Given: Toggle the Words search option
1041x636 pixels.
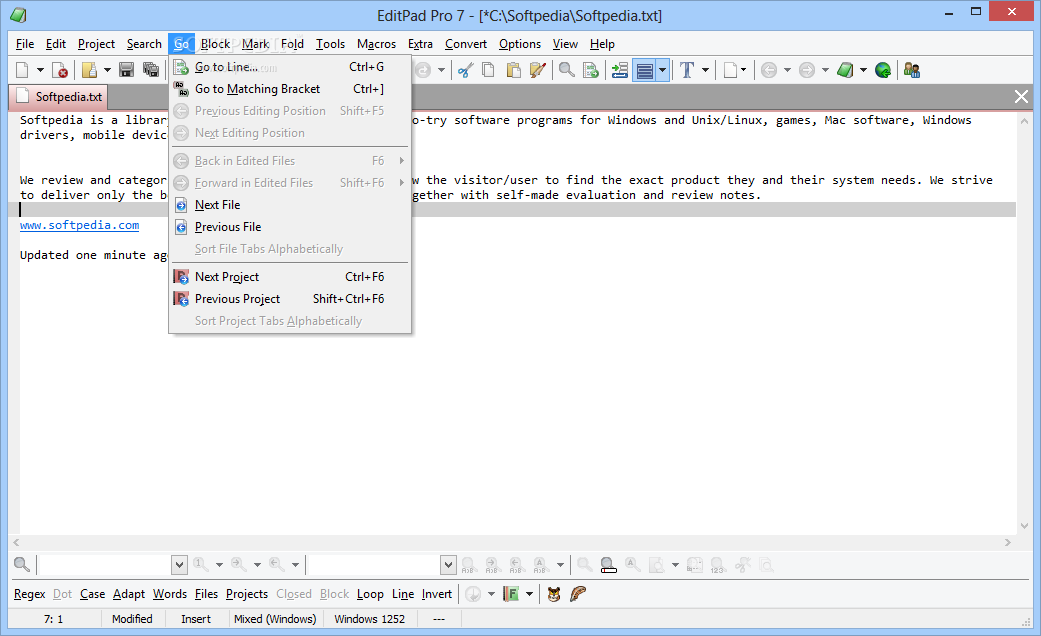Looking at the screenshot, I should tap(170, 594).
